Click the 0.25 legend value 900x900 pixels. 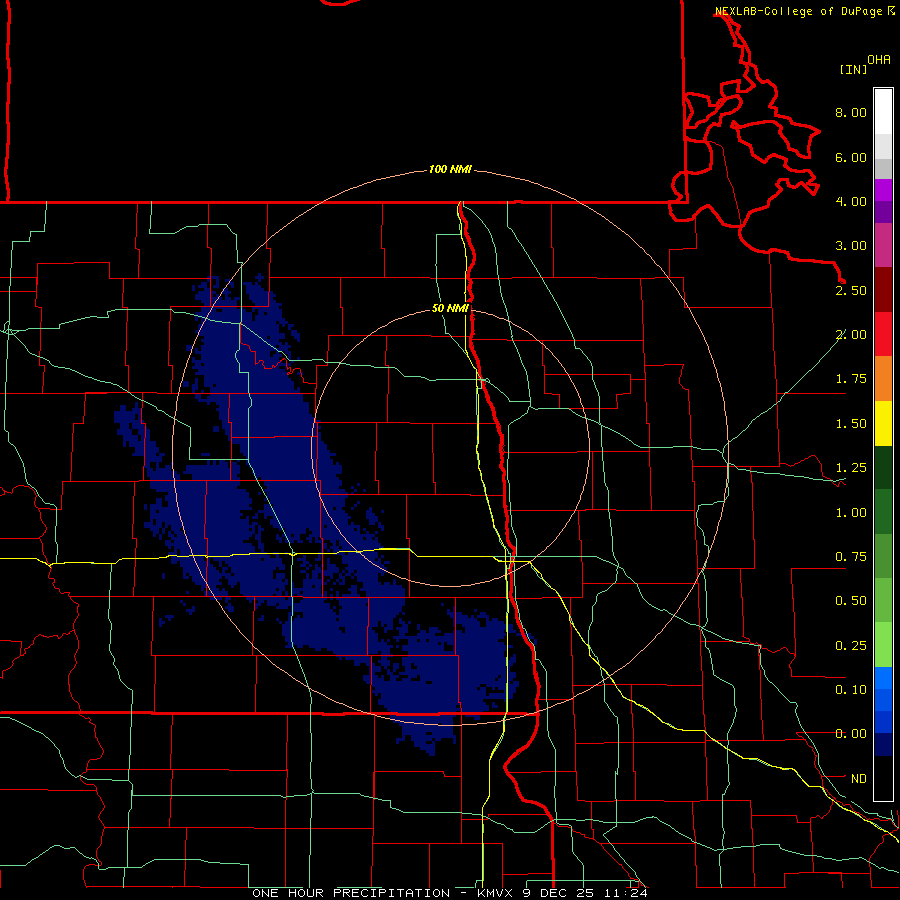(x=851, y=646)
